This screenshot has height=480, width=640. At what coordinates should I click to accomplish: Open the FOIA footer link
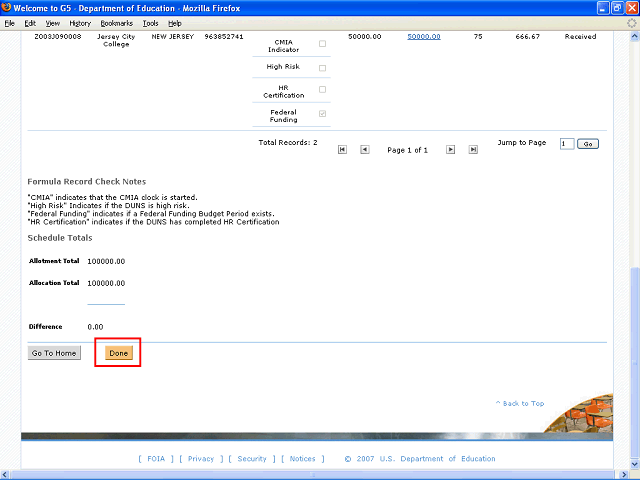coord(156,459)
